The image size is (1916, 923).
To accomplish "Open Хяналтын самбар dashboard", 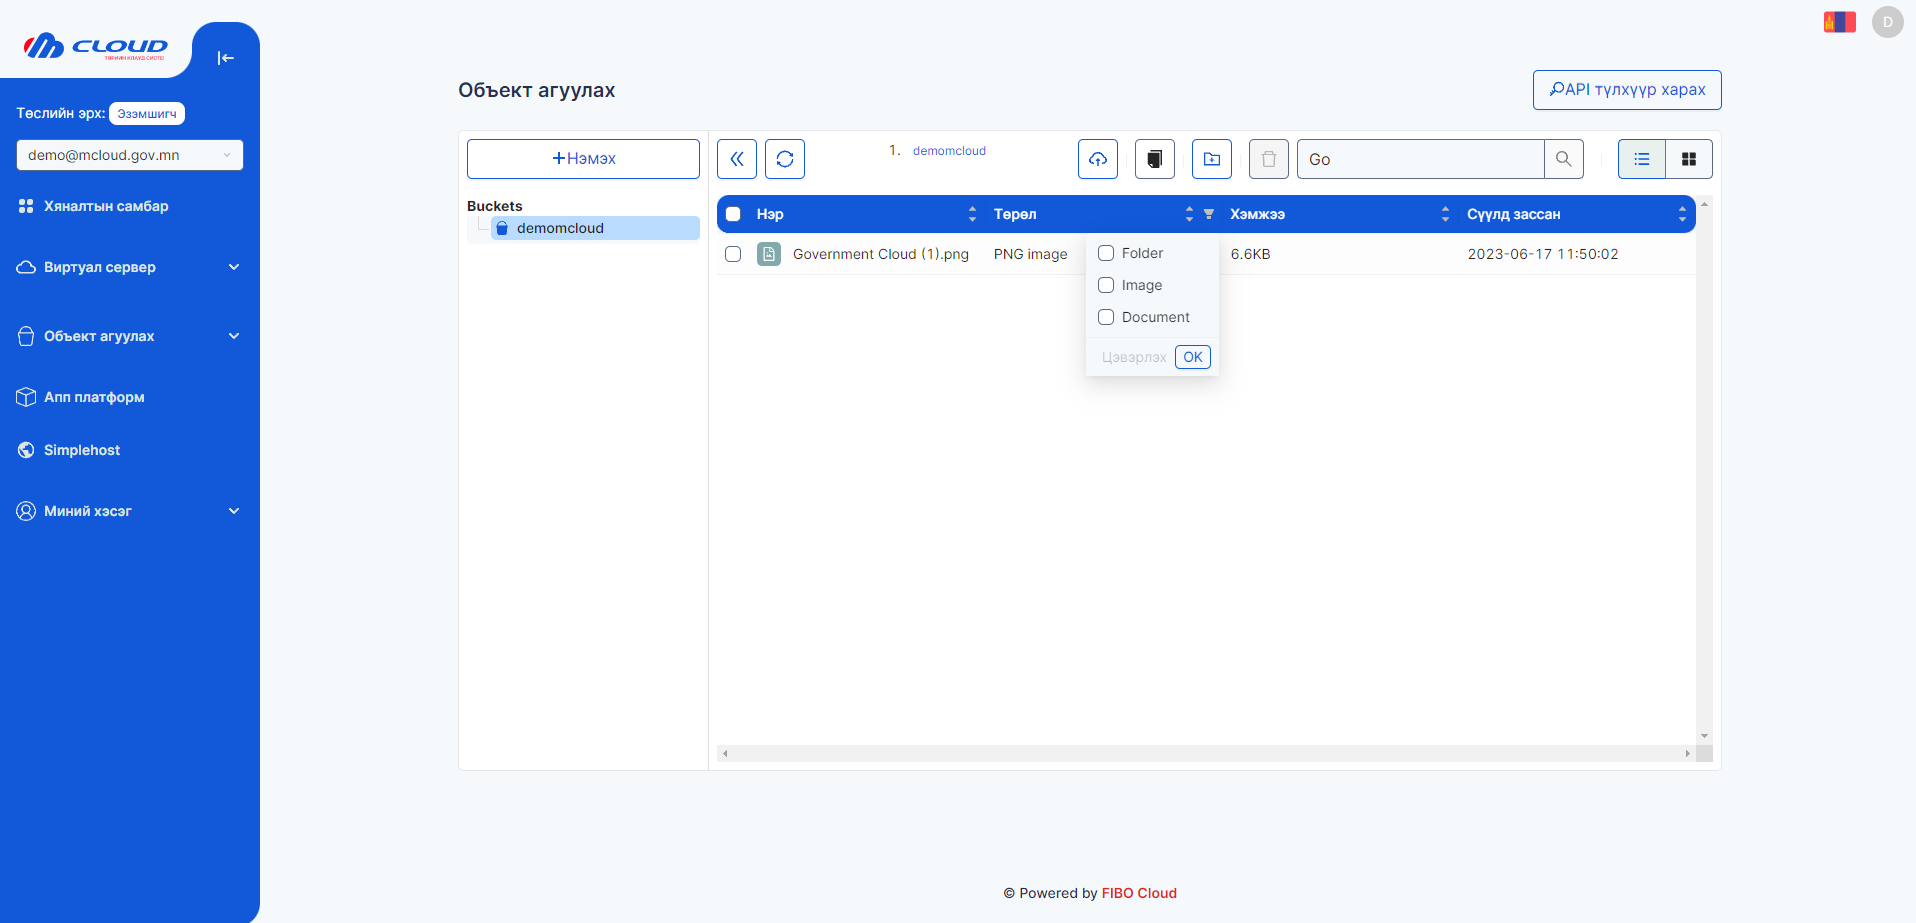I will (106, 206).
